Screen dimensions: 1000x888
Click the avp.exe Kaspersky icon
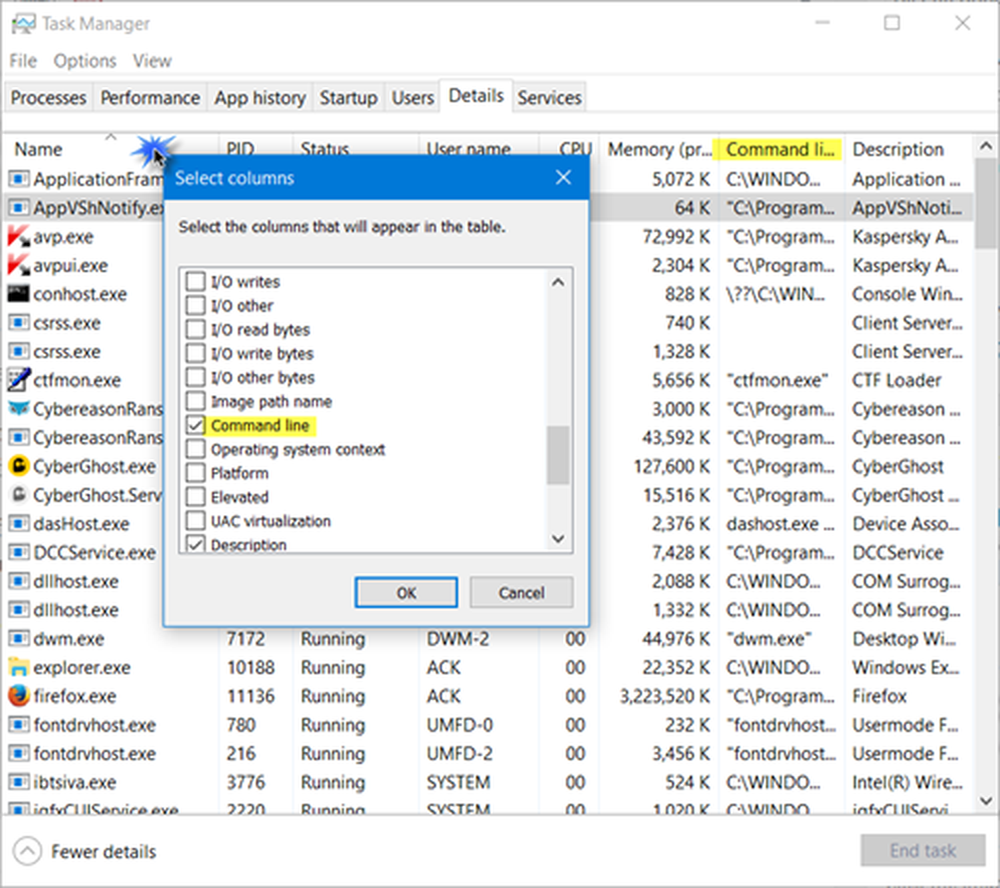pyautogui.click(x=18, y=237)
